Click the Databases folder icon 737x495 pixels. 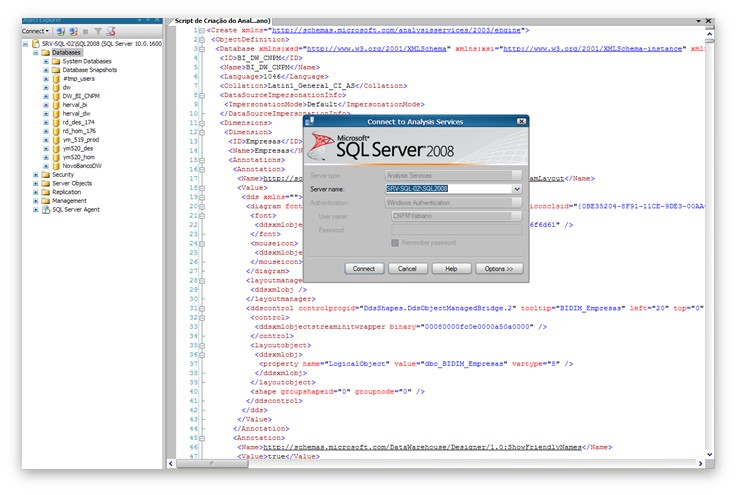coord(46,53)
